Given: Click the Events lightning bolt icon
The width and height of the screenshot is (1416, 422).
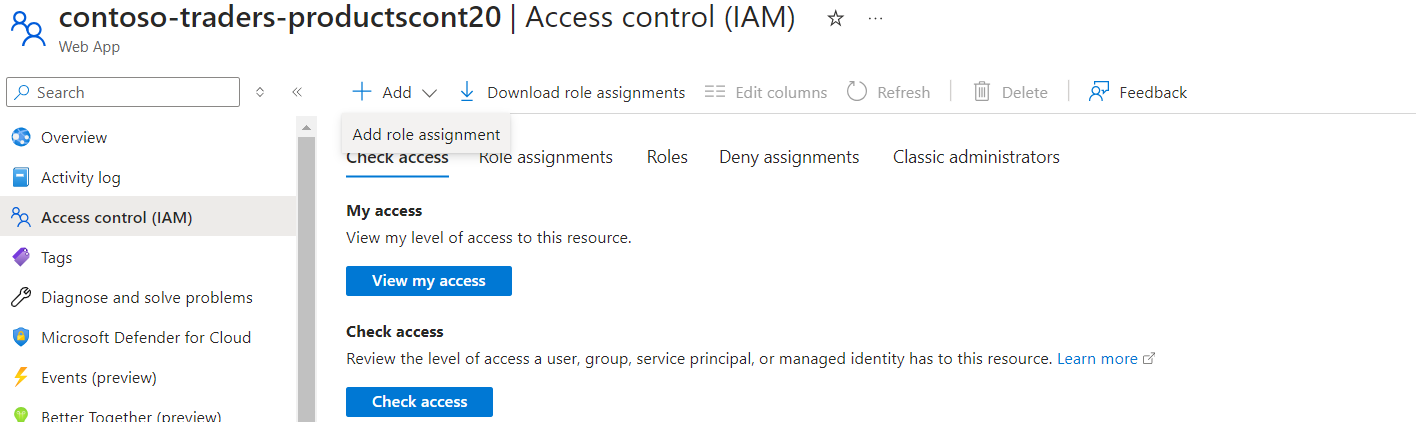Looking at the screenshot, I should [21, 377].
